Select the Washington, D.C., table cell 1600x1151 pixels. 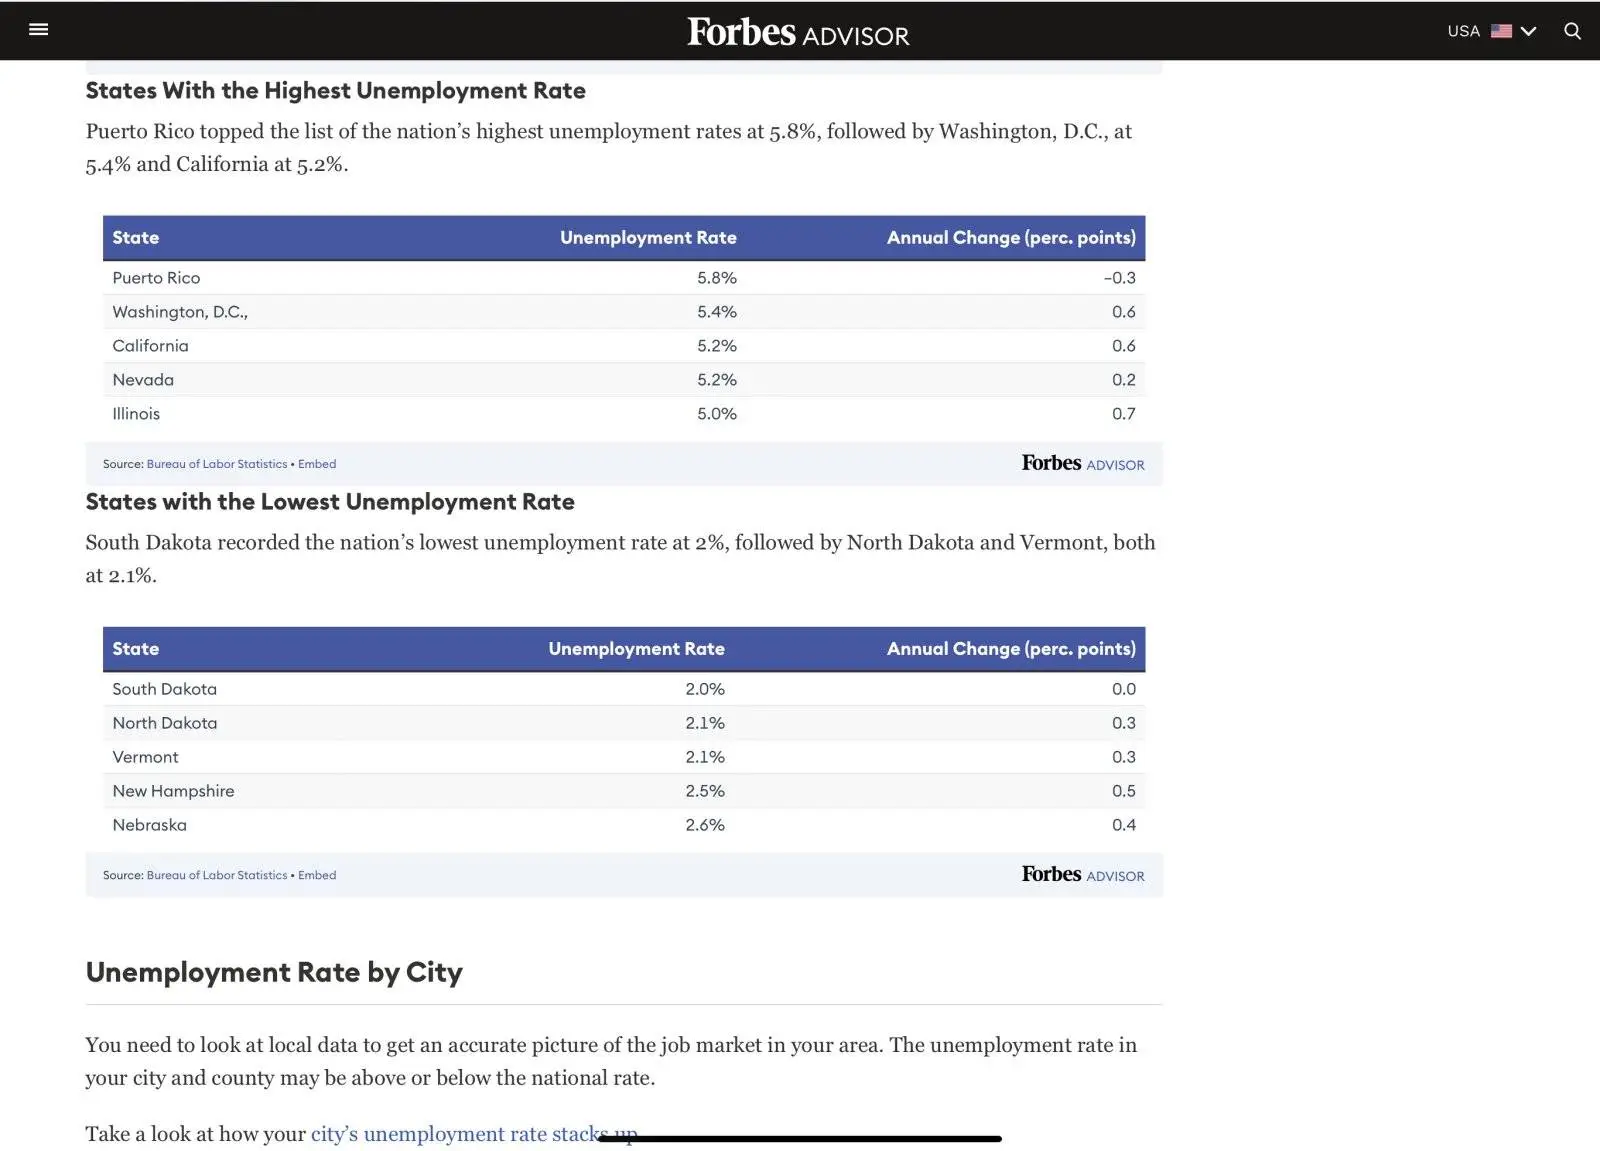pos(180,312)
